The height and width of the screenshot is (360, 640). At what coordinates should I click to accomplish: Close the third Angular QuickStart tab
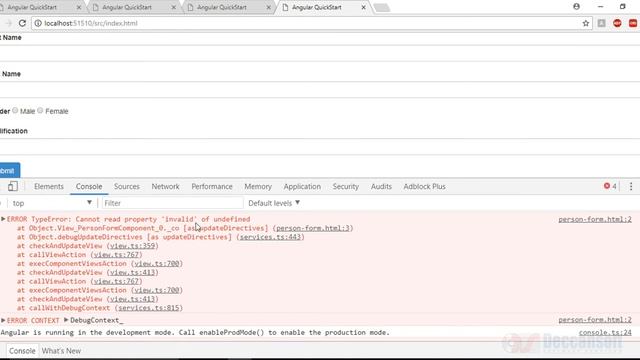coord(269,7)
